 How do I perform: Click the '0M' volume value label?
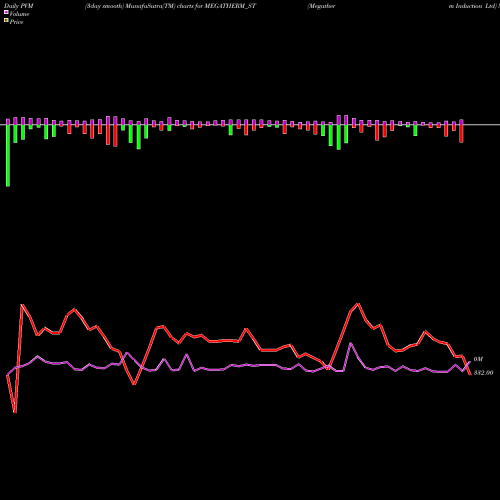click(x=478, y=359)
